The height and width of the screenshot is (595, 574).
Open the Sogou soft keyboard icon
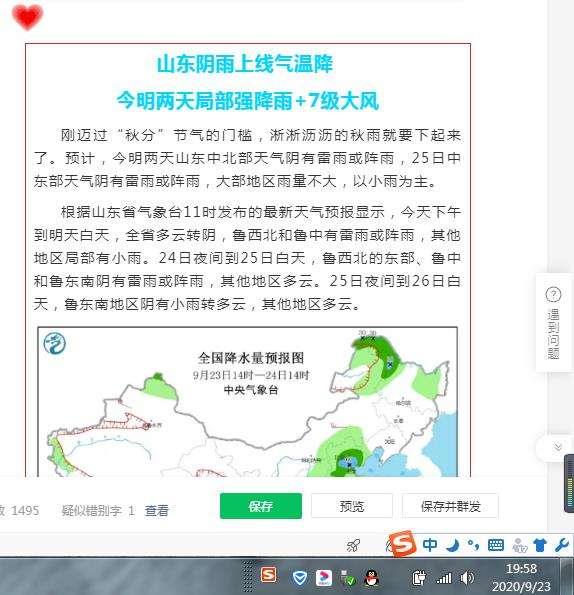coord(495,545)
